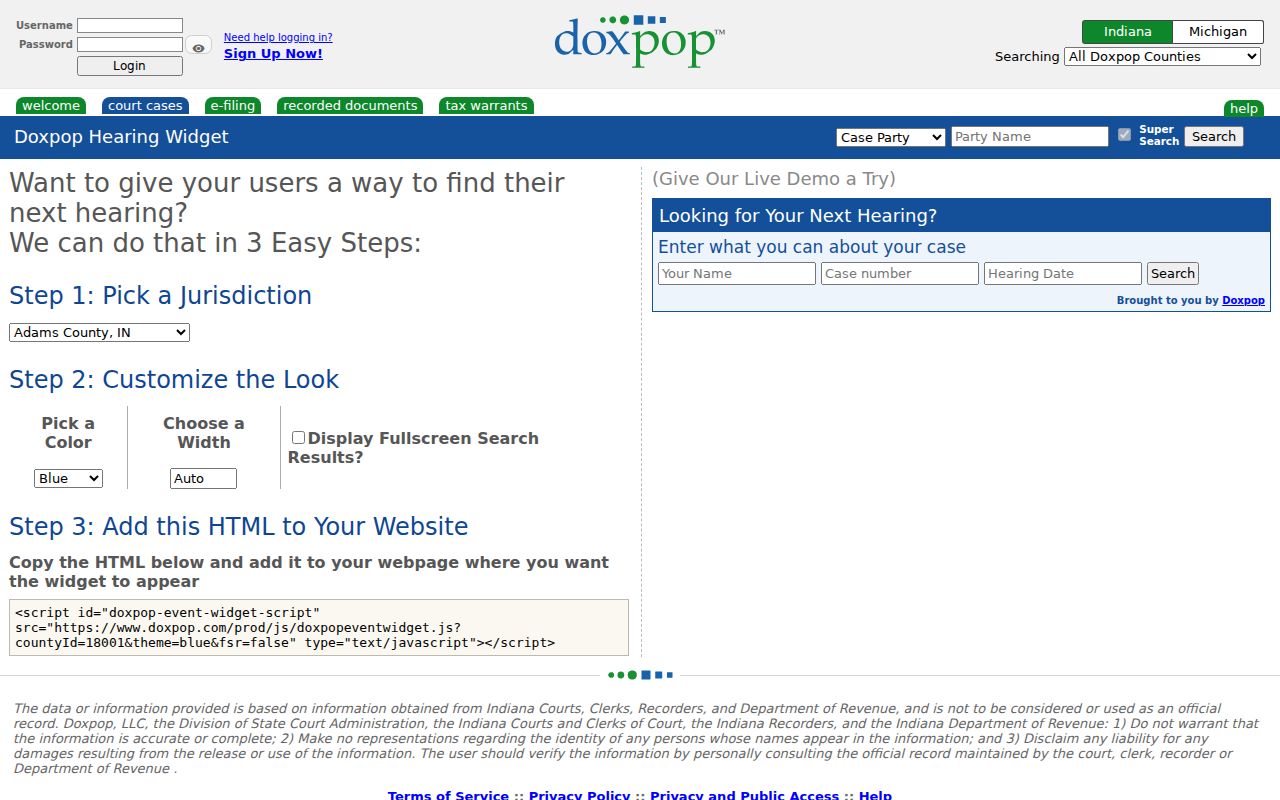Open the Help link in footer

[875, 796]
